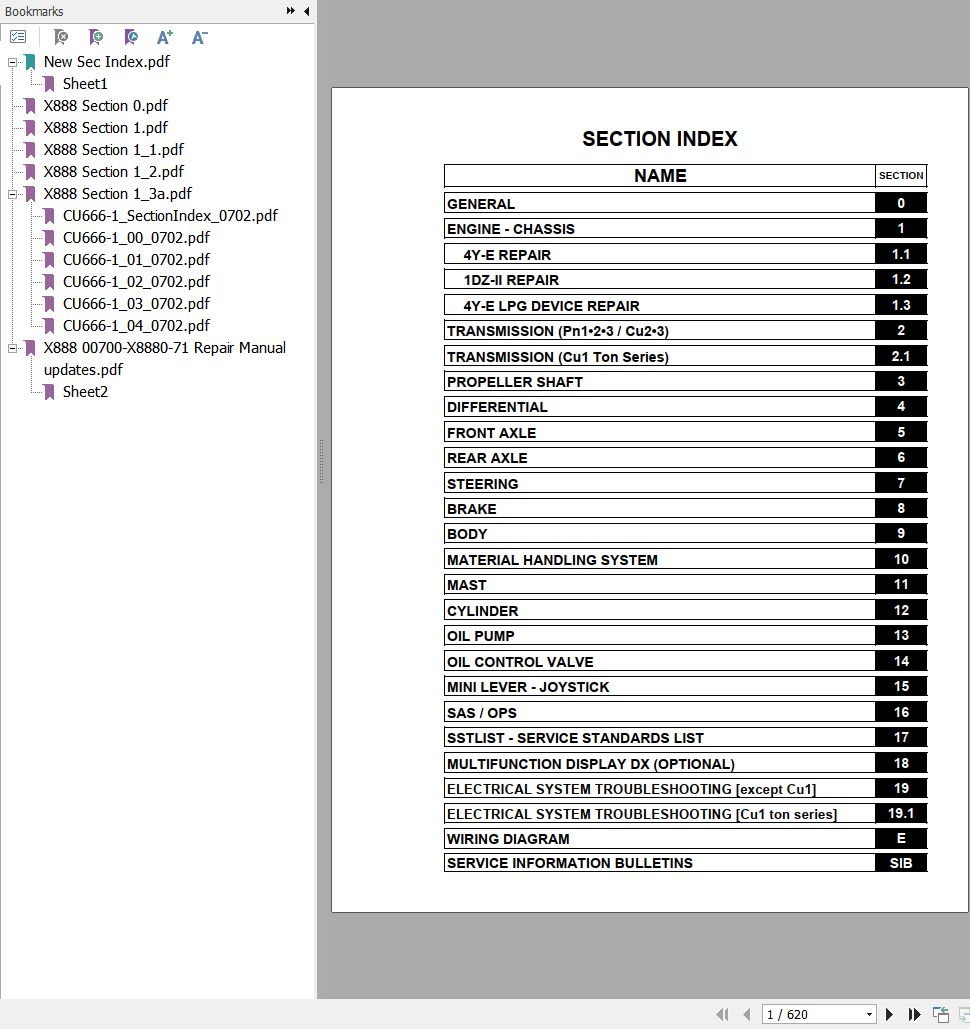Viewport: 970px width, 1029px height.
Task: Increase bookmark text size with A+ icon
Action: tap(165, 37)
